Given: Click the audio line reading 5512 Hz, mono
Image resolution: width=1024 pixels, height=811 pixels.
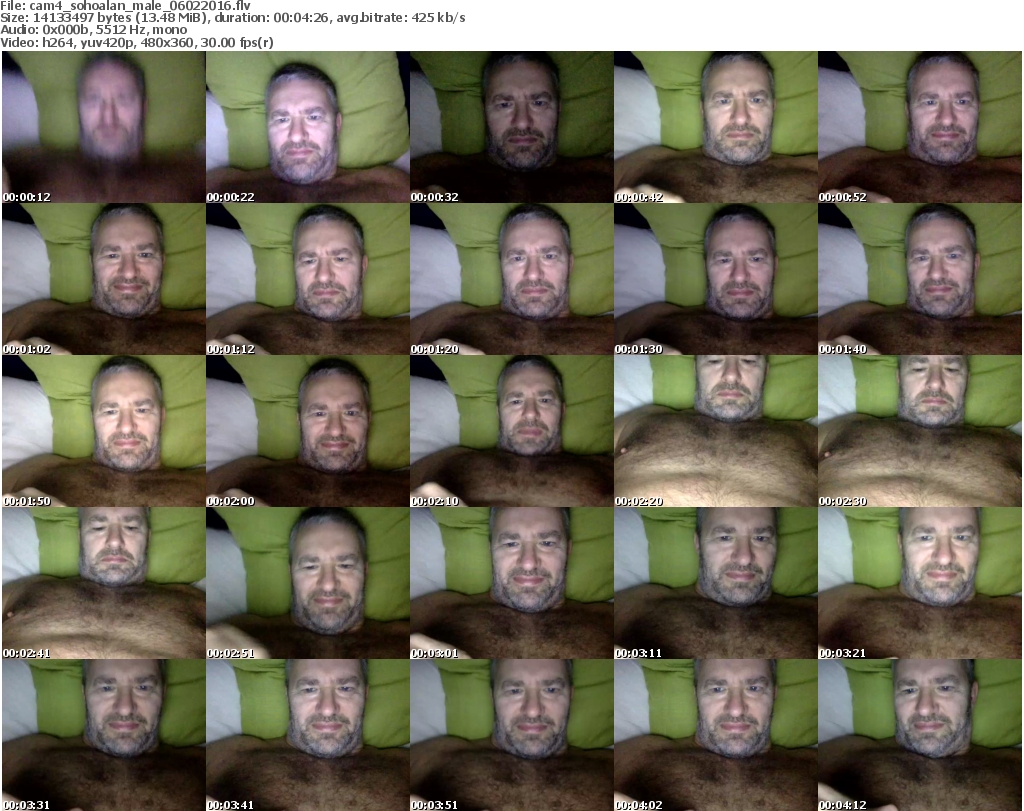Looking at the screenshot, I should 93,30.
